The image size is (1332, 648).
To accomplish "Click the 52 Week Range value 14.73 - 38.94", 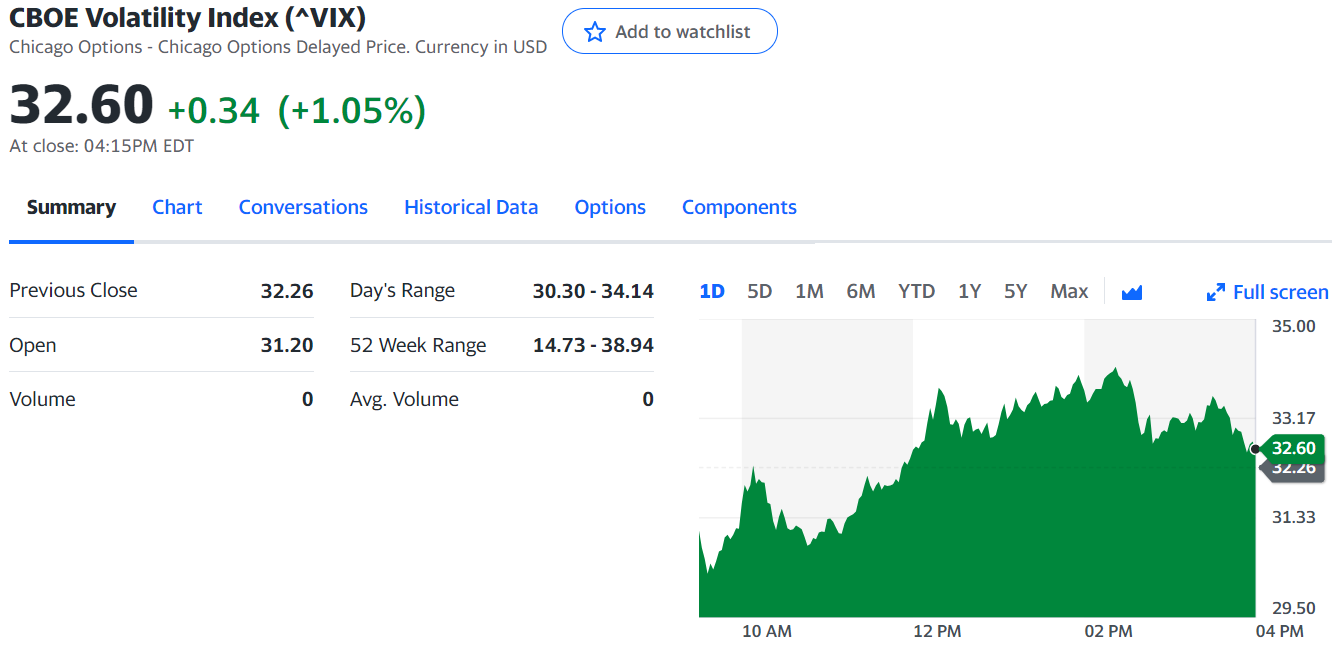I will pos(593,345).
